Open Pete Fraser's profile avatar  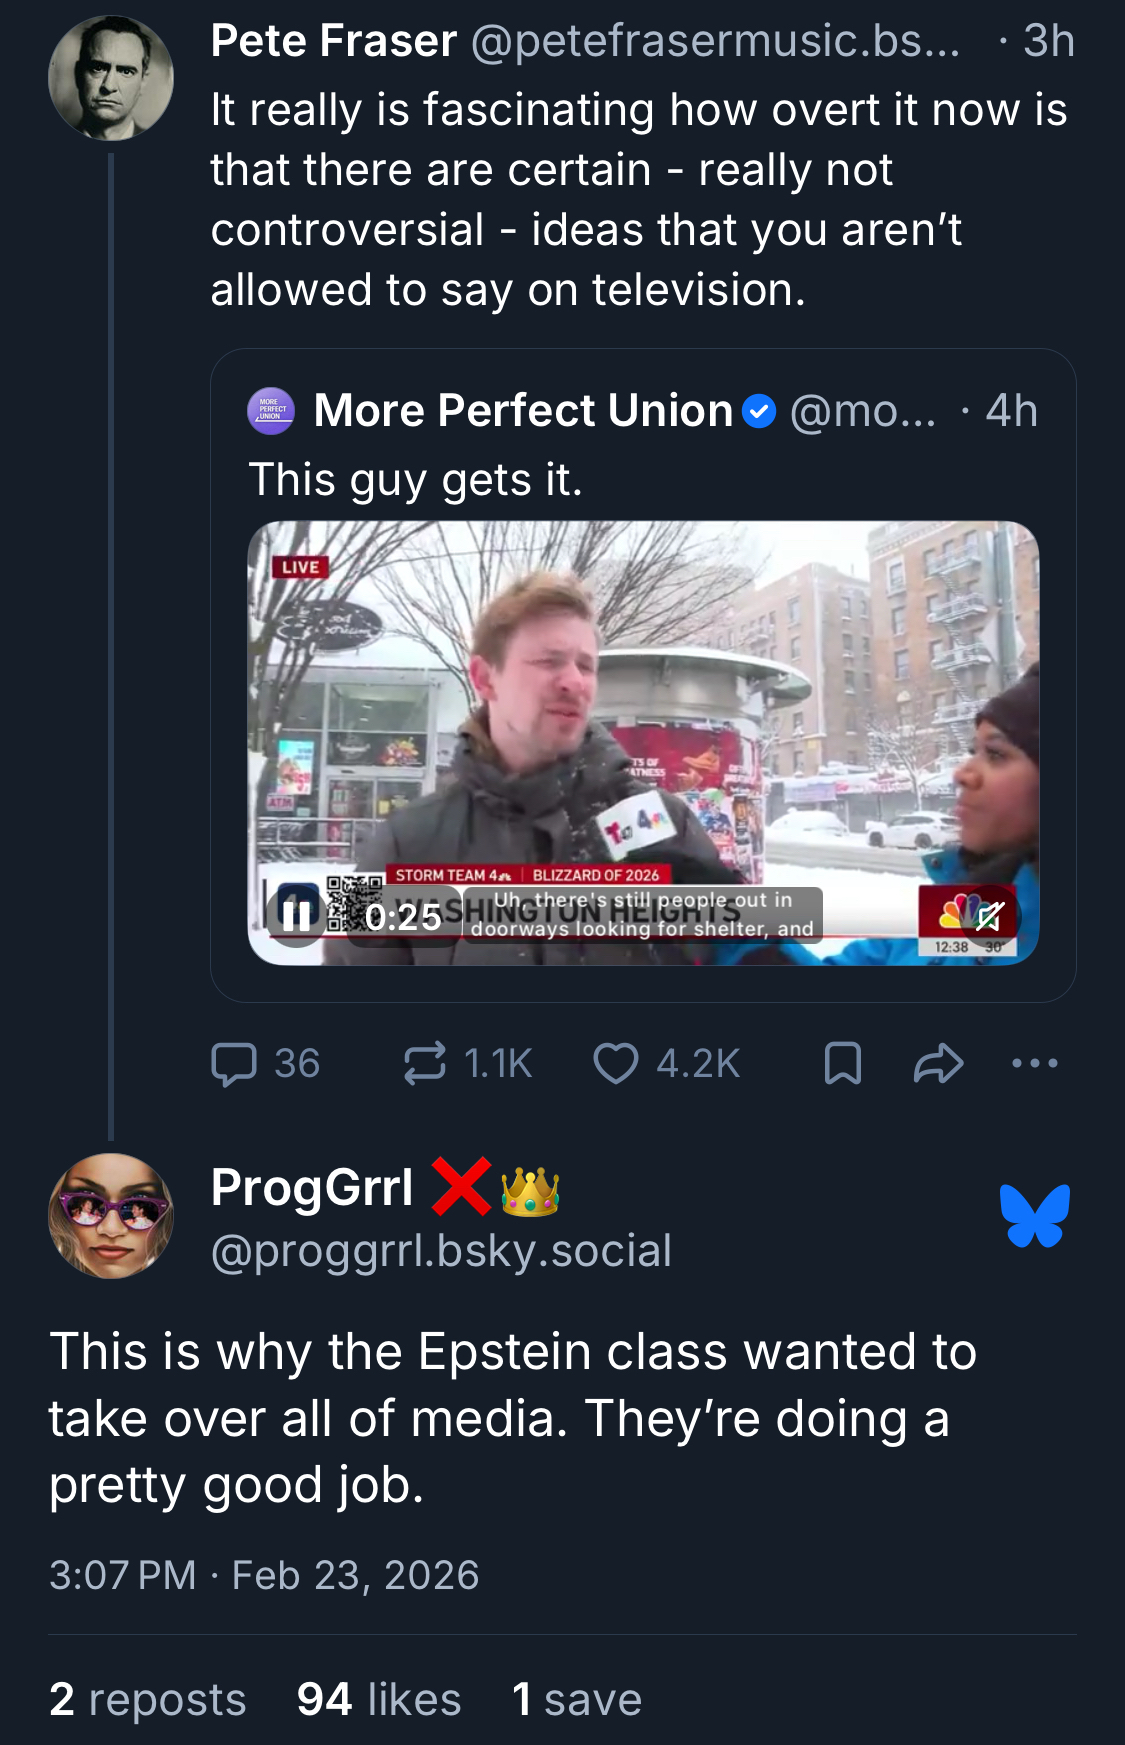click(x=111, y=78)
